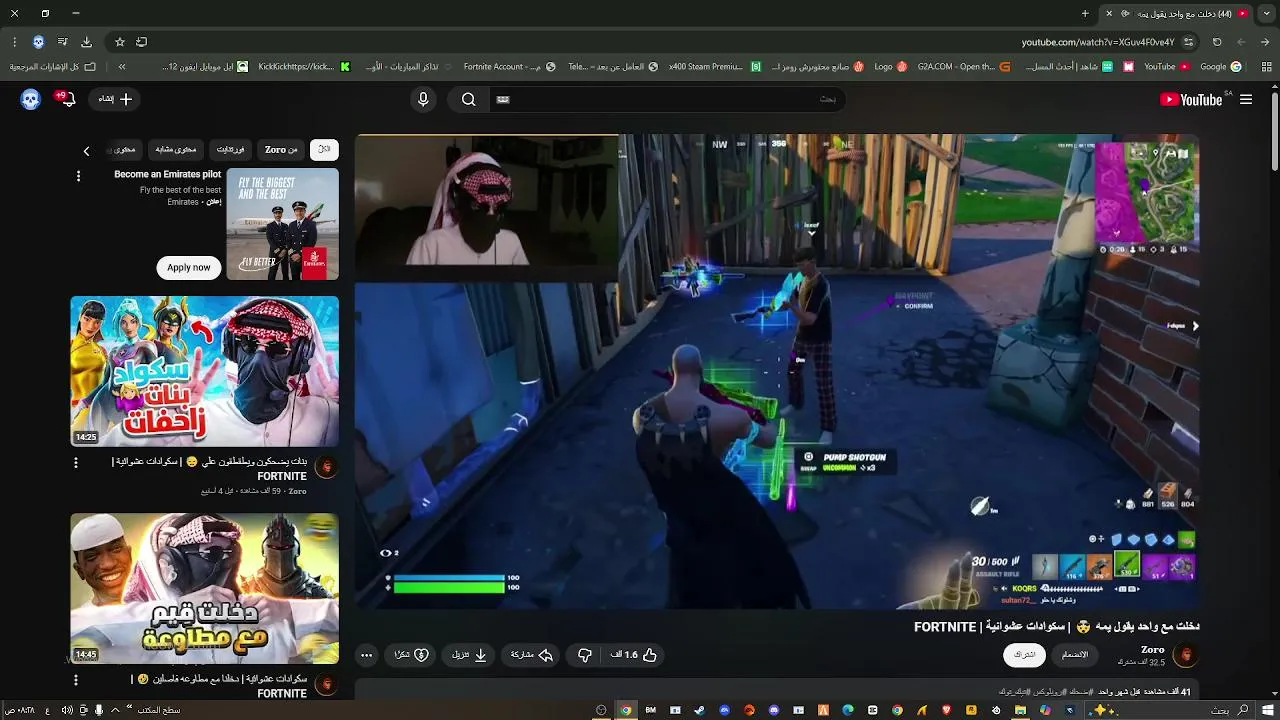Open Emirates pilot ad thumbnail
1280x720 pixels.
tap(283, 224)
